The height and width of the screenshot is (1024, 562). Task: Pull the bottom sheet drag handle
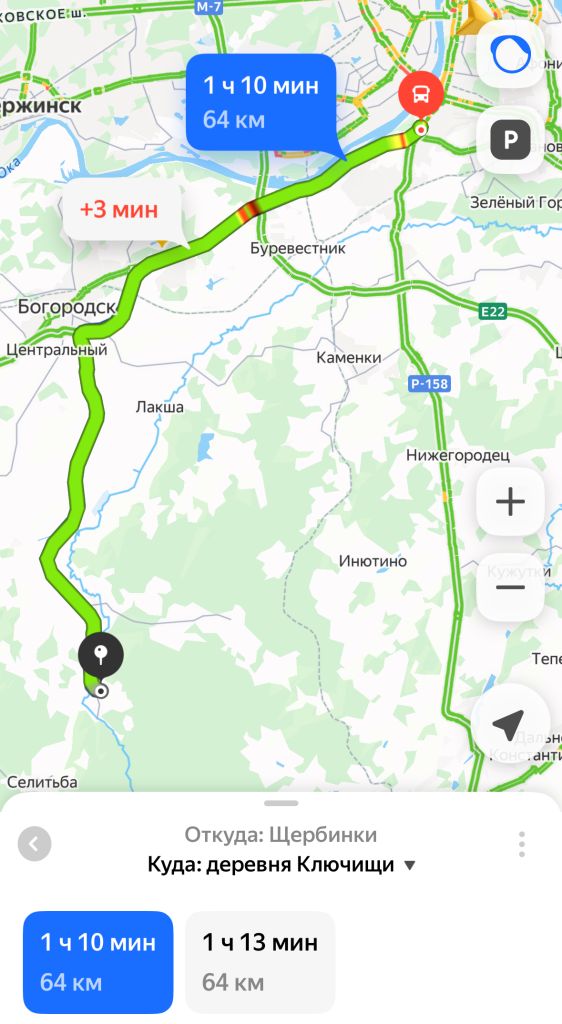pos(281,803)
